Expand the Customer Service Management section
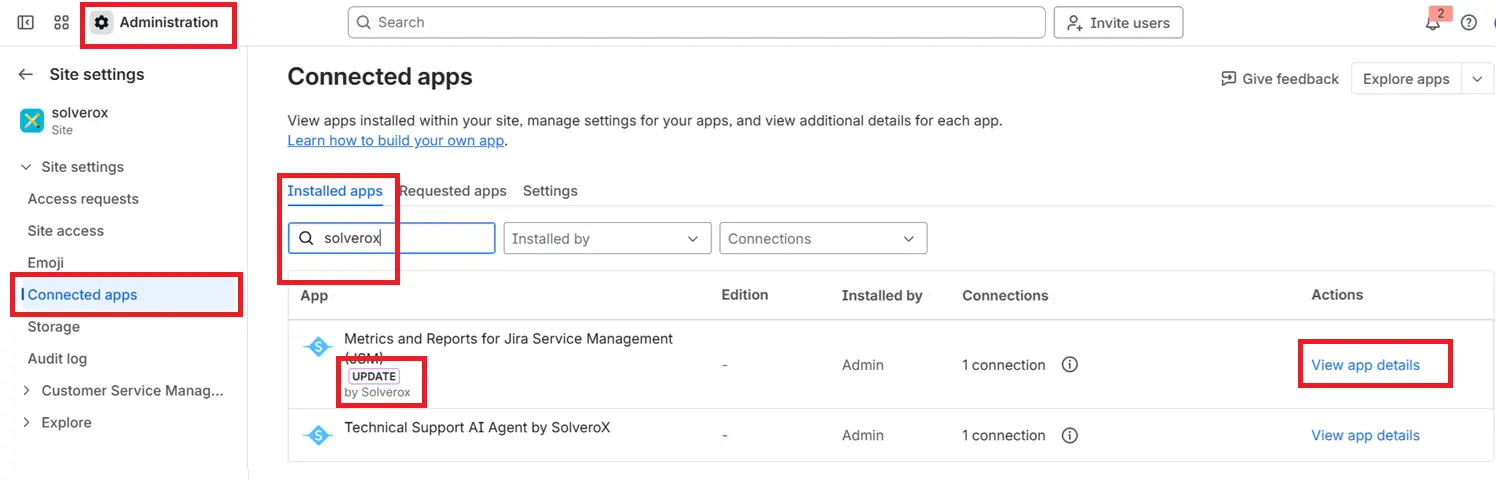The width and height of the screenshot is (1496, 480). [x=26, y=391]
